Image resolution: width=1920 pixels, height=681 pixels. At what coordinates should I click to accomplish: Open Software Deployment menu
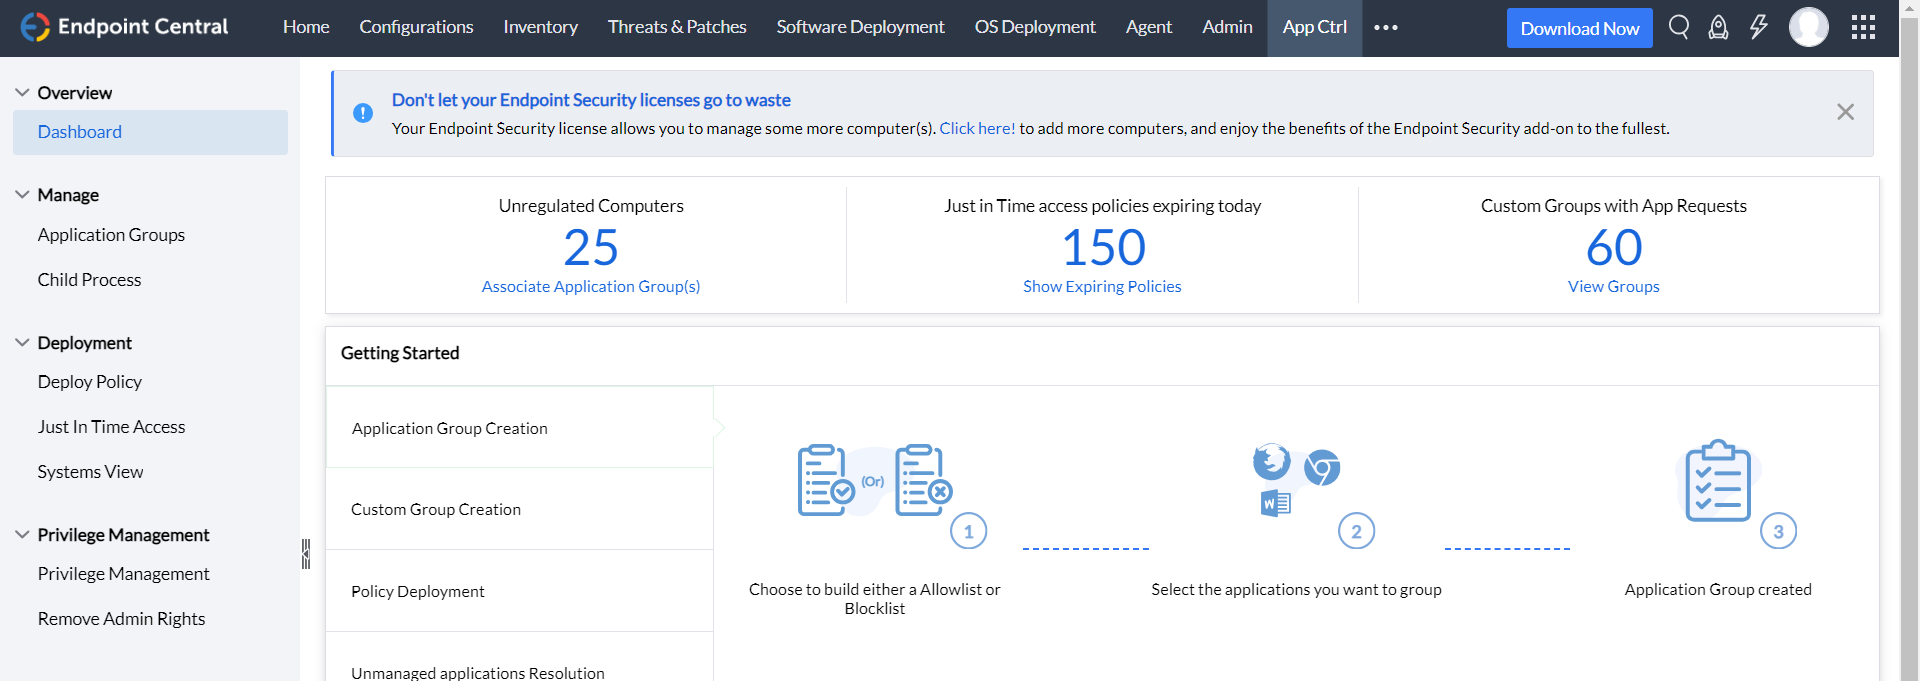tap(860, 27)
